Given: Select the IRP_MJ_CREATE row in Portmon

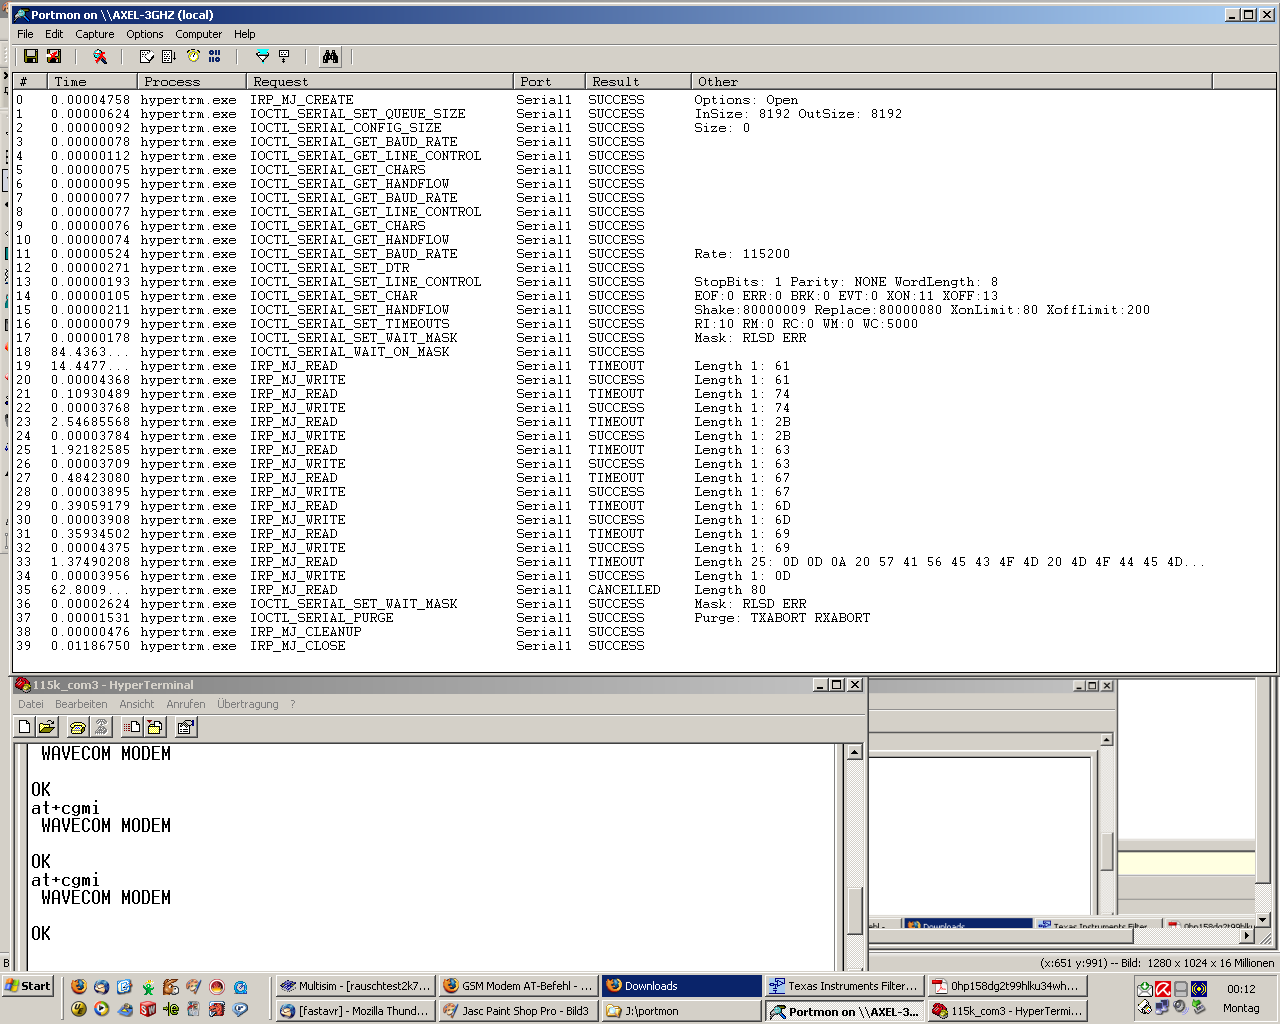Looking at the screenshot, I should [x=644, y=100].
